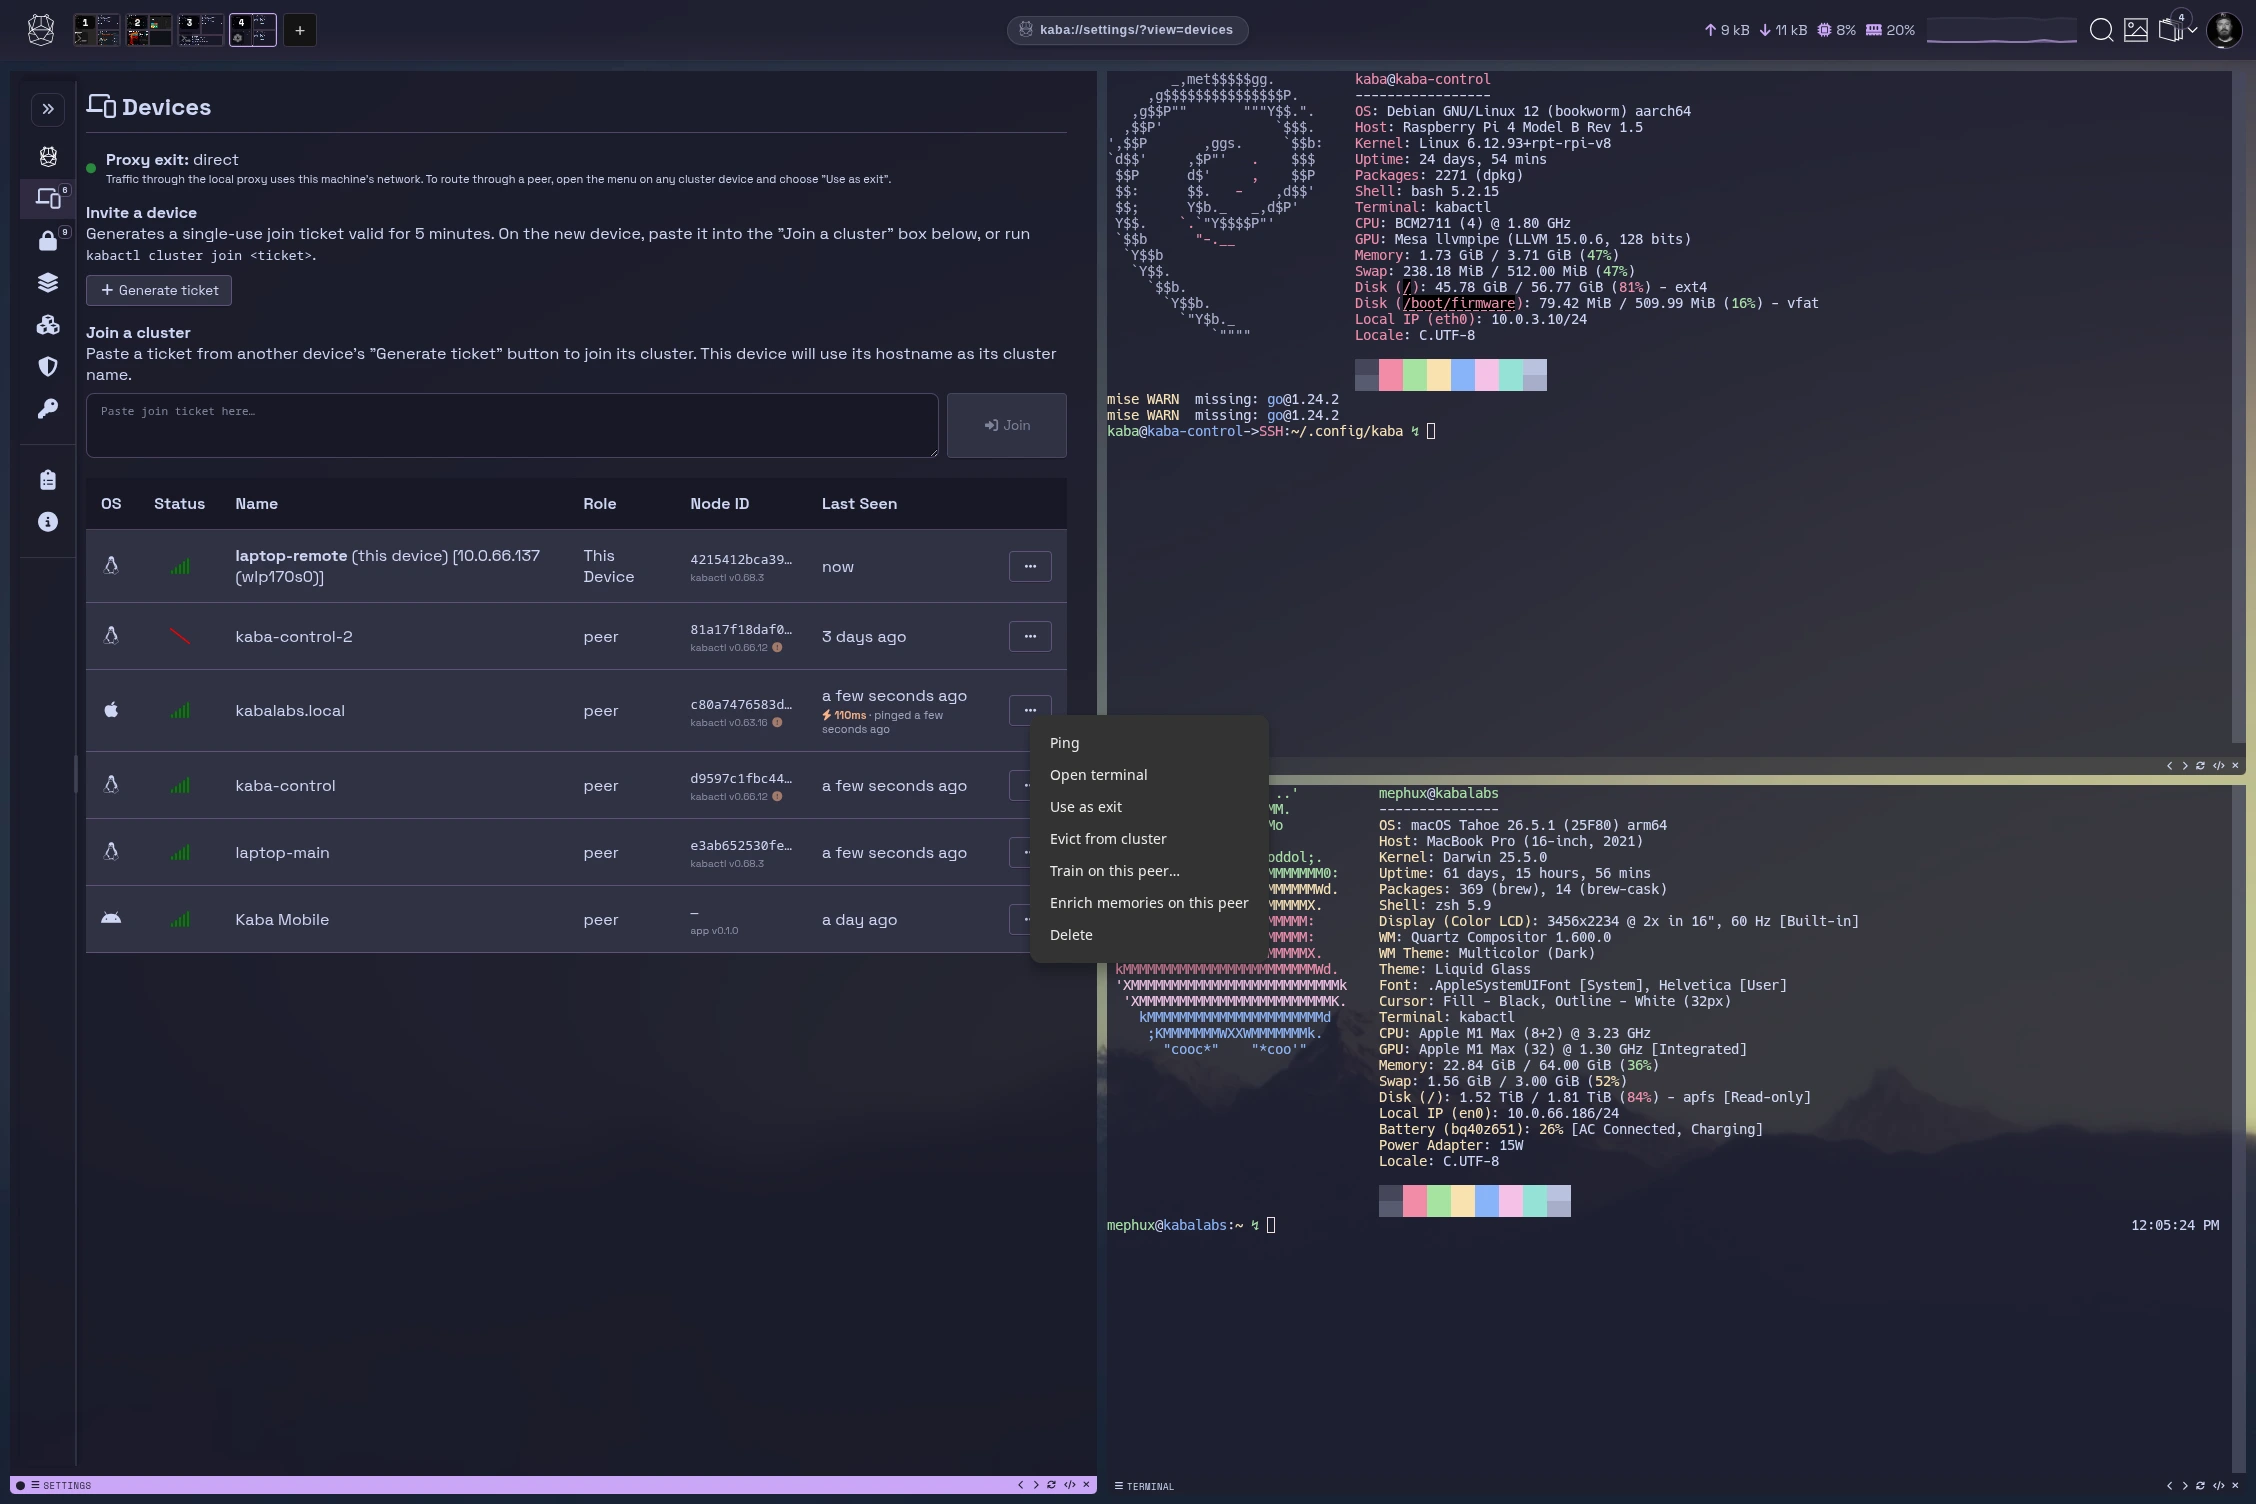The height and width of the screenshot is (1504, 2256).
Task: Click the blue color block in kabalabs neofetch
Action: [x=1486, y=1201]
